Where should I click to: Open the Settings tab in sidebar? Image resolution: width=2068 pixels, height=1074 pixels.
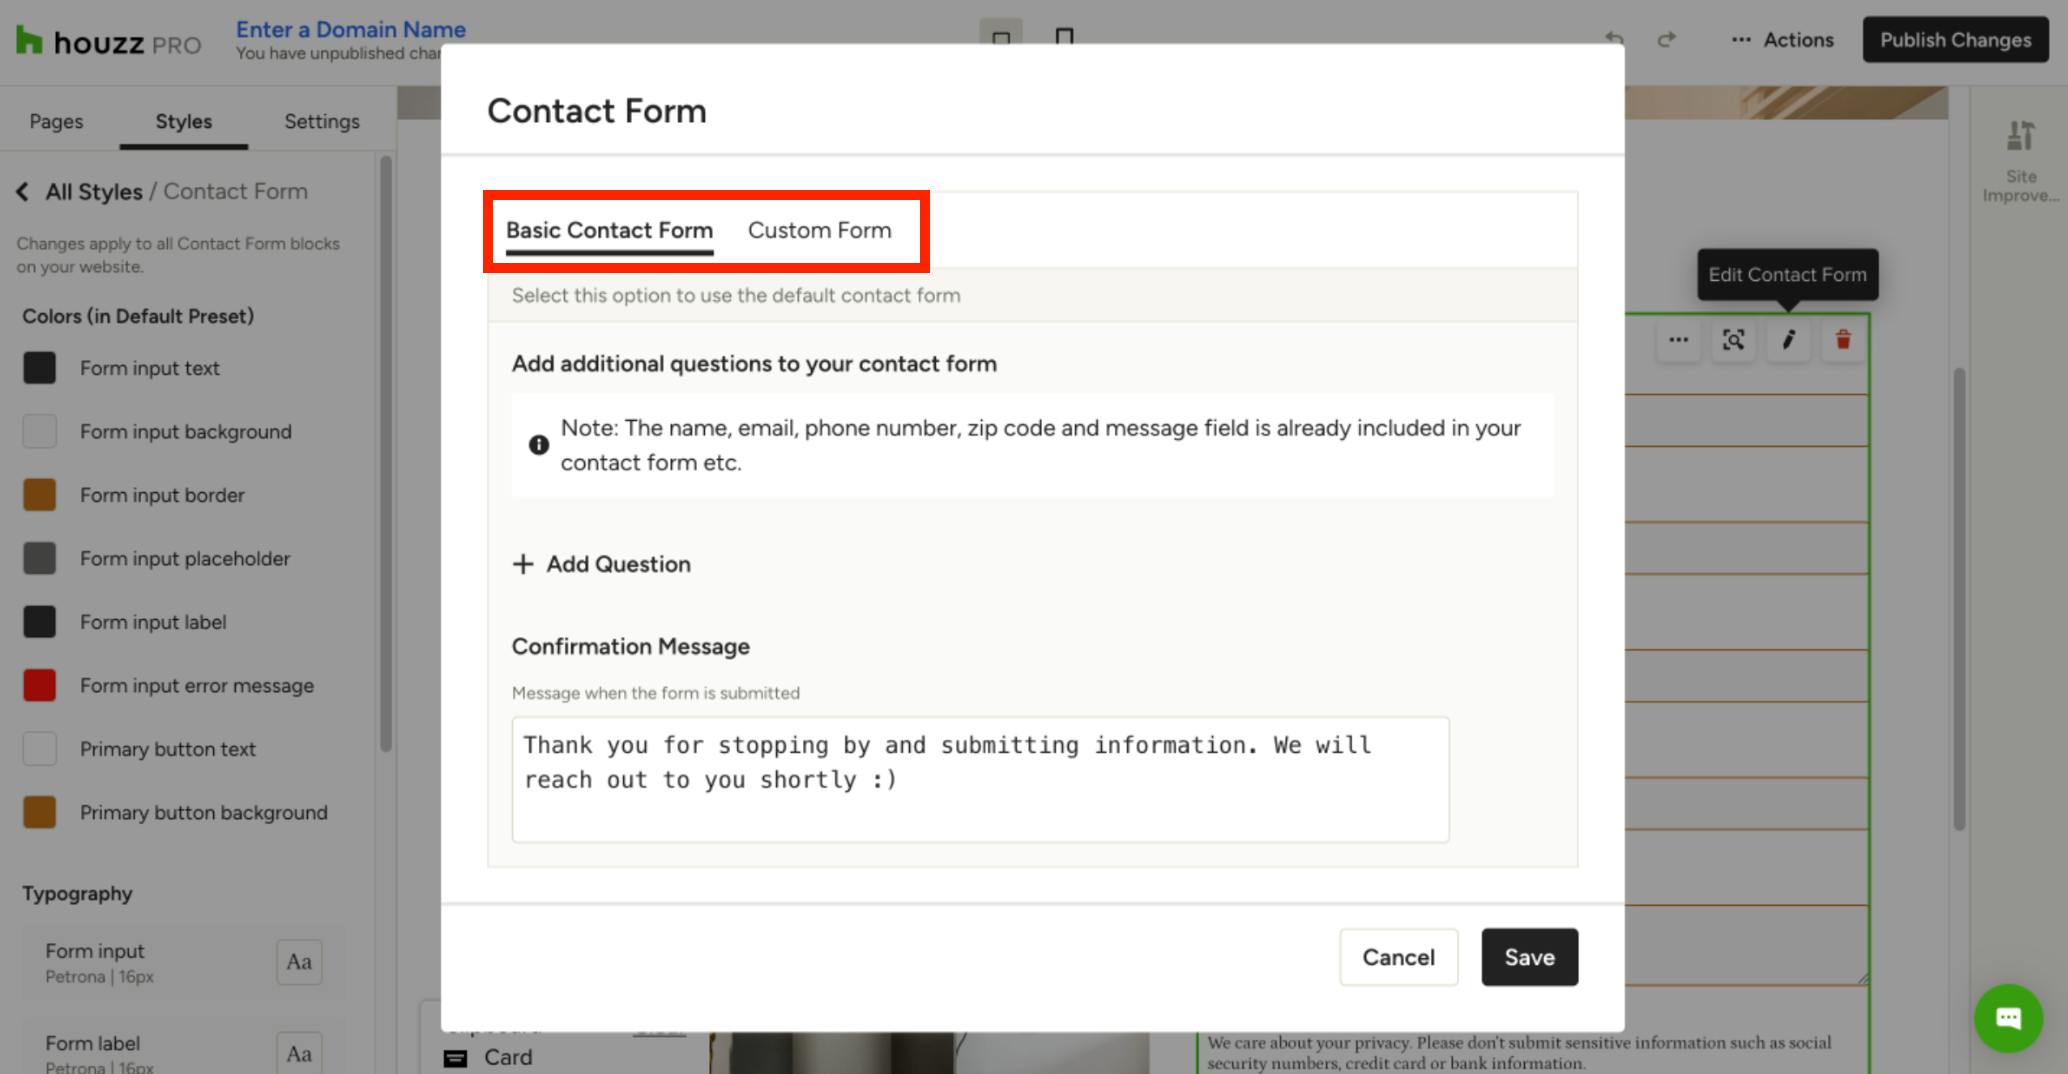321,121
